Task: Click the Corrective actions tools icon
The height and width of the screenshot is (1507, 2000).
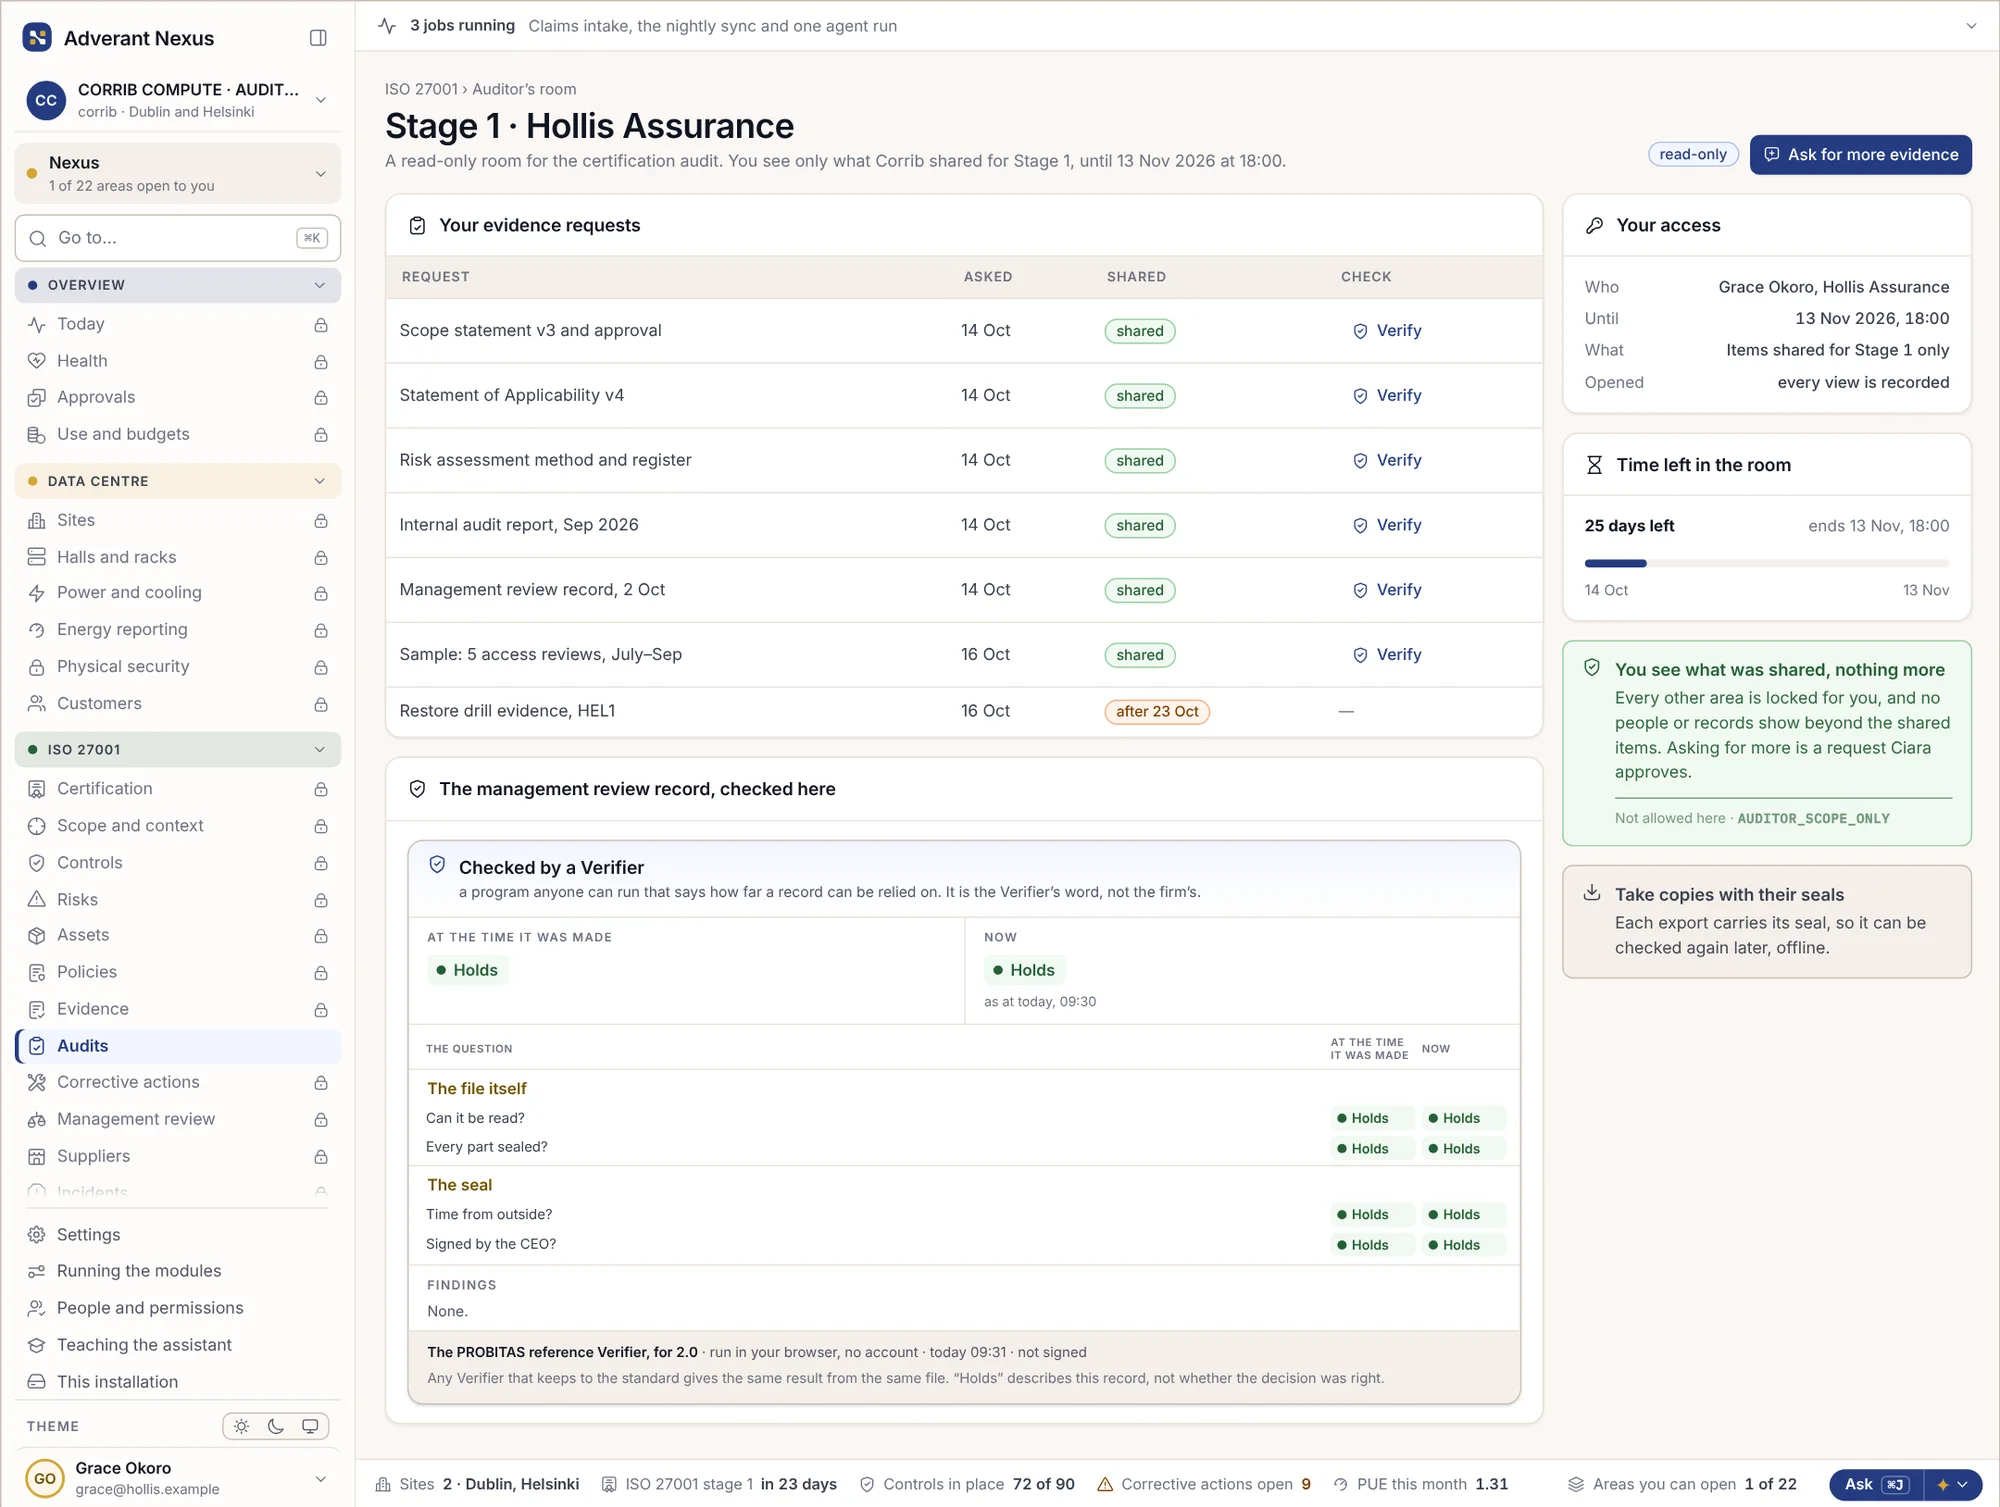Action: point(37,1082)
